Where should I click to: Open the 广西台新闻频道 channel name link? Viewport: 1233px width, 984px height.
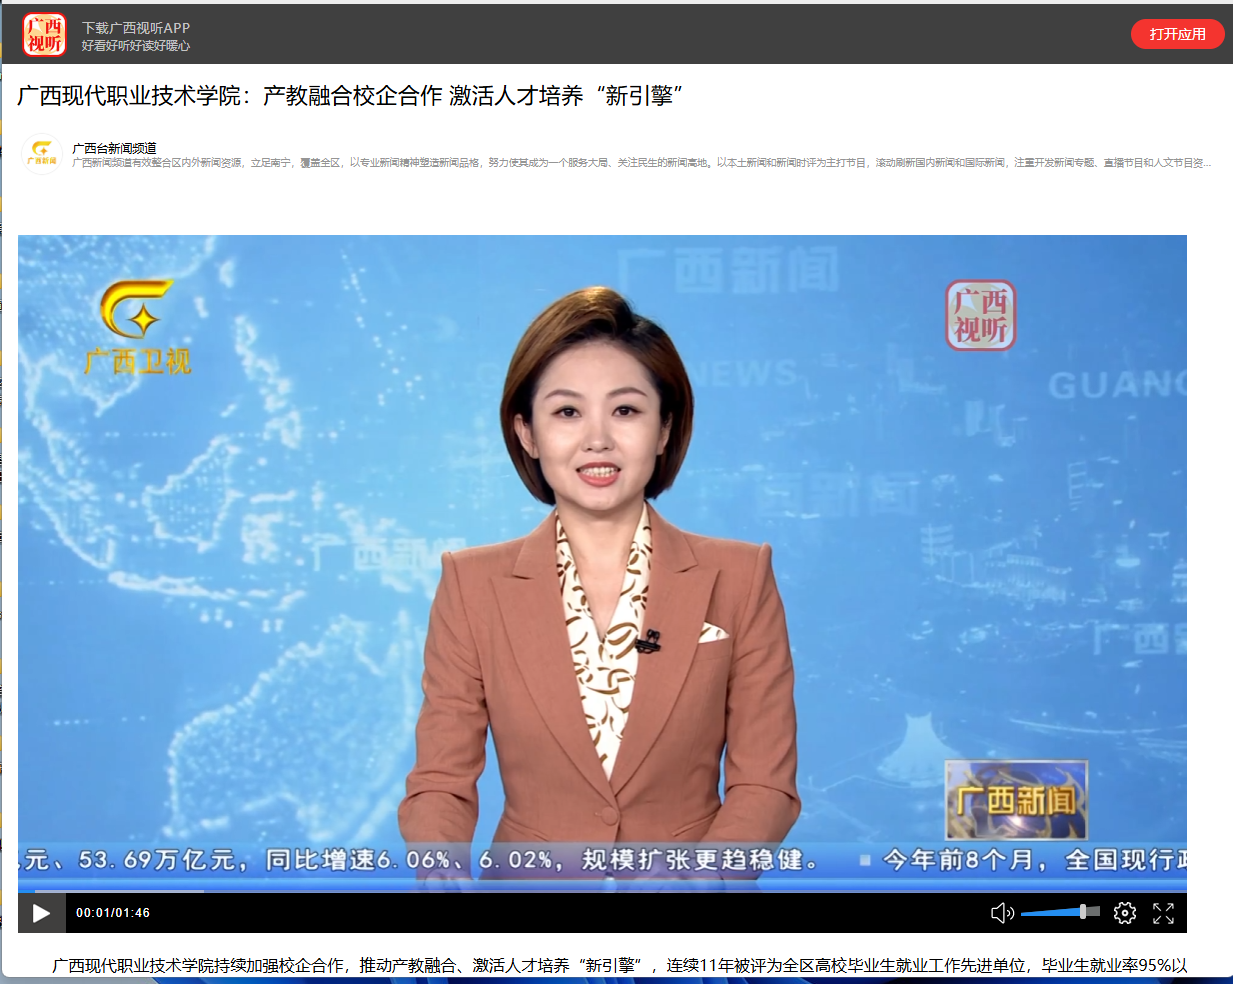114,148
